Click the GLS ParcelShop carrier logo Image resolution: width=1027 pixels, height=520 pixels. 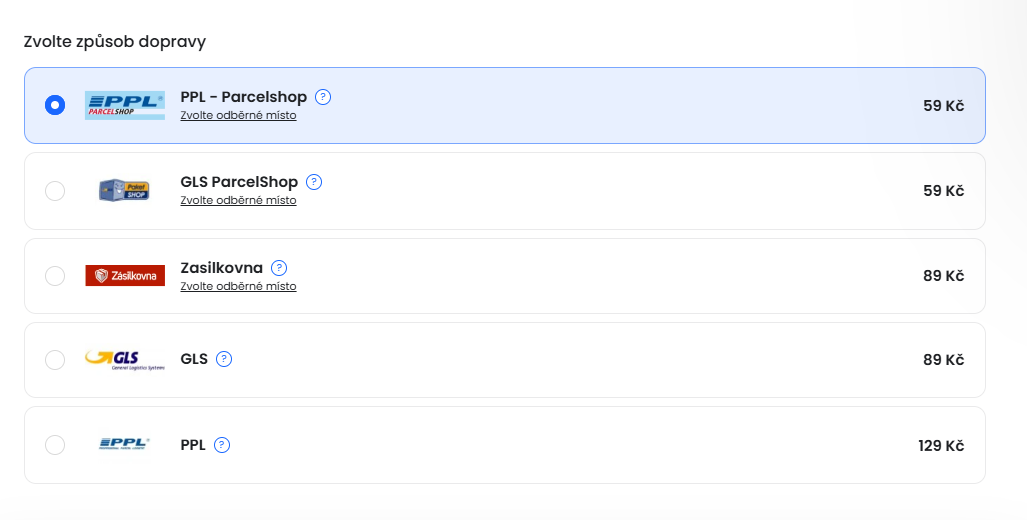click(125, 190)
